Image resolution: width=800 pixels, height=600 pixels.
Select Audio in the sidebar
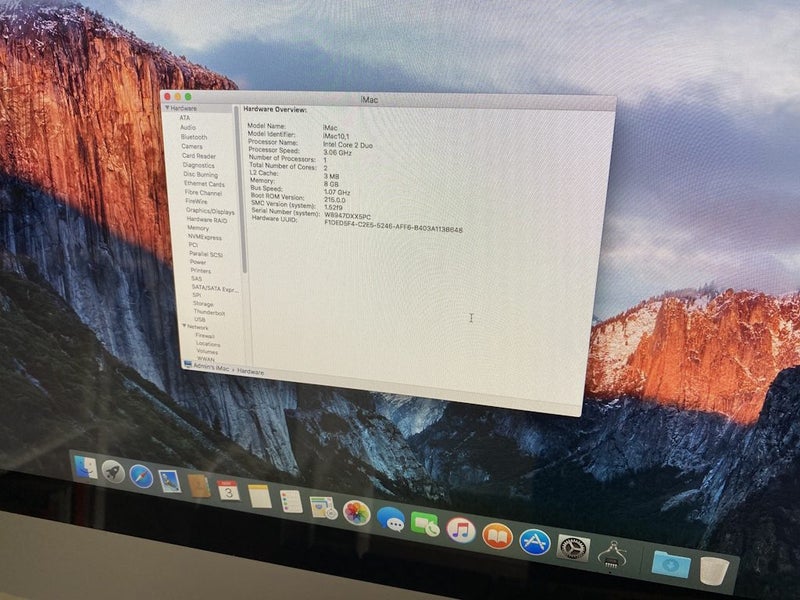pos(188,127)
